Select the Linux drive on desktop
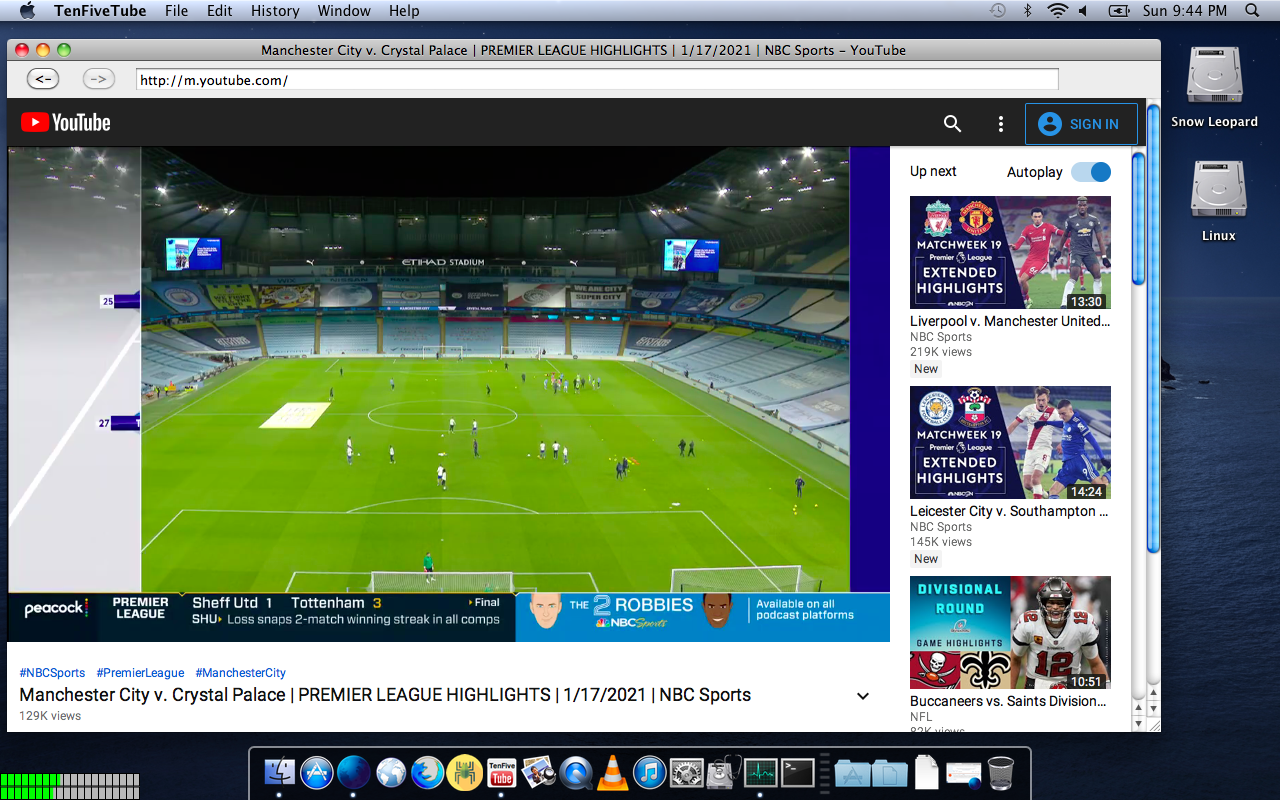Viewport: 1280px width, 800px height. (x=1219, y=202)
